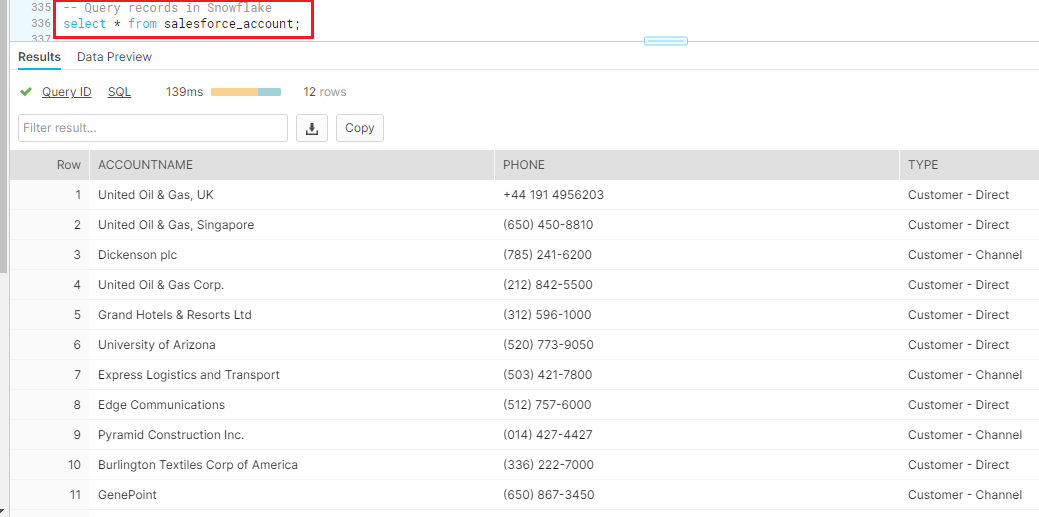The image size is (1039, 517).
Task: Sort by the PHONE column header
Action: [x=524, y=165]
